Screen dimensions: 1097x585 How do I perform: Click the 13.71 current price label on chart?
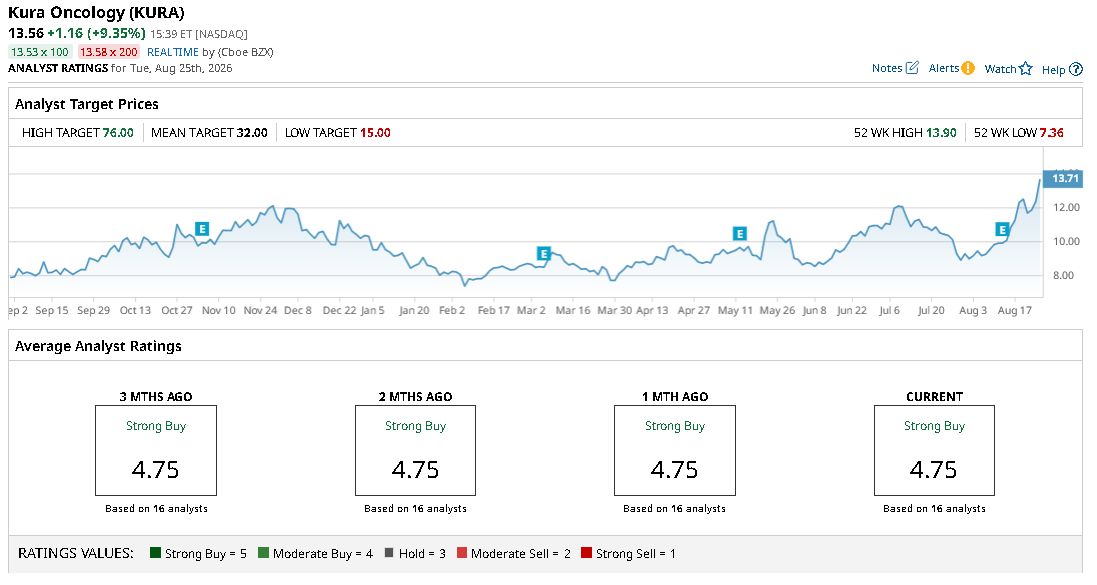1063,178
